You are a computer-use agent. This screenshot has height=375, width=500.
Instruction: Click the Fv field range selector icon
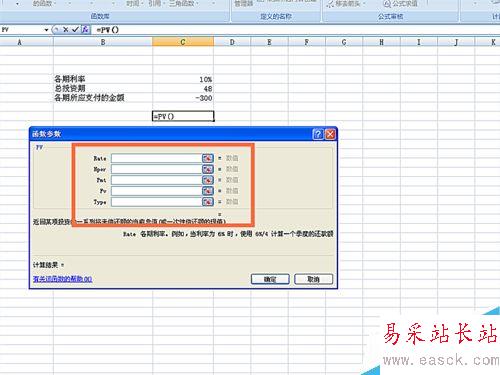click(208, 191)
